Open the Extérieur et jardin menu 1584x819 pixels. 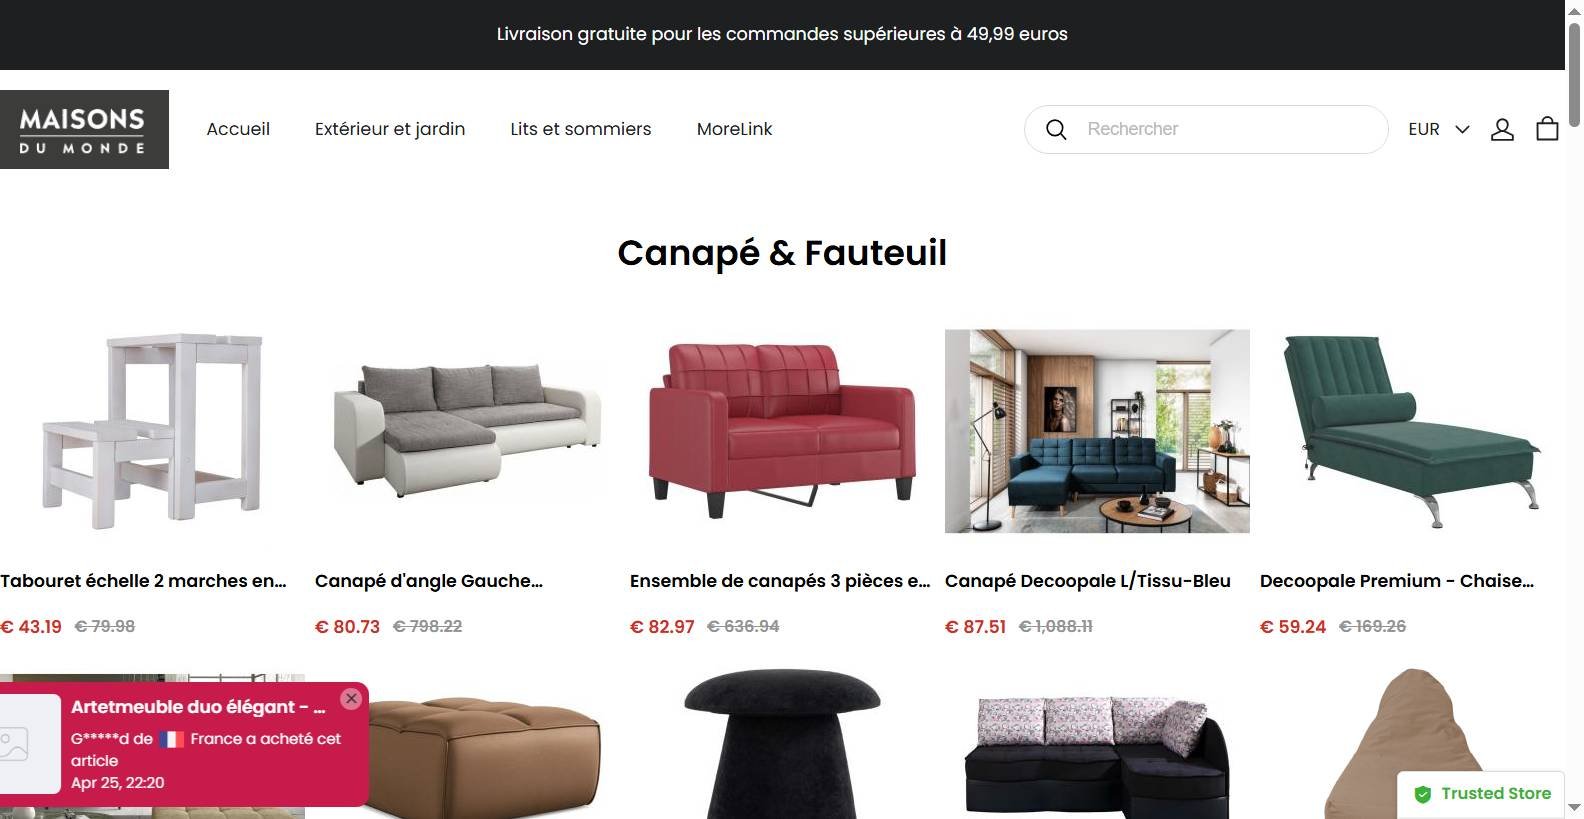(x=390, y=129)
